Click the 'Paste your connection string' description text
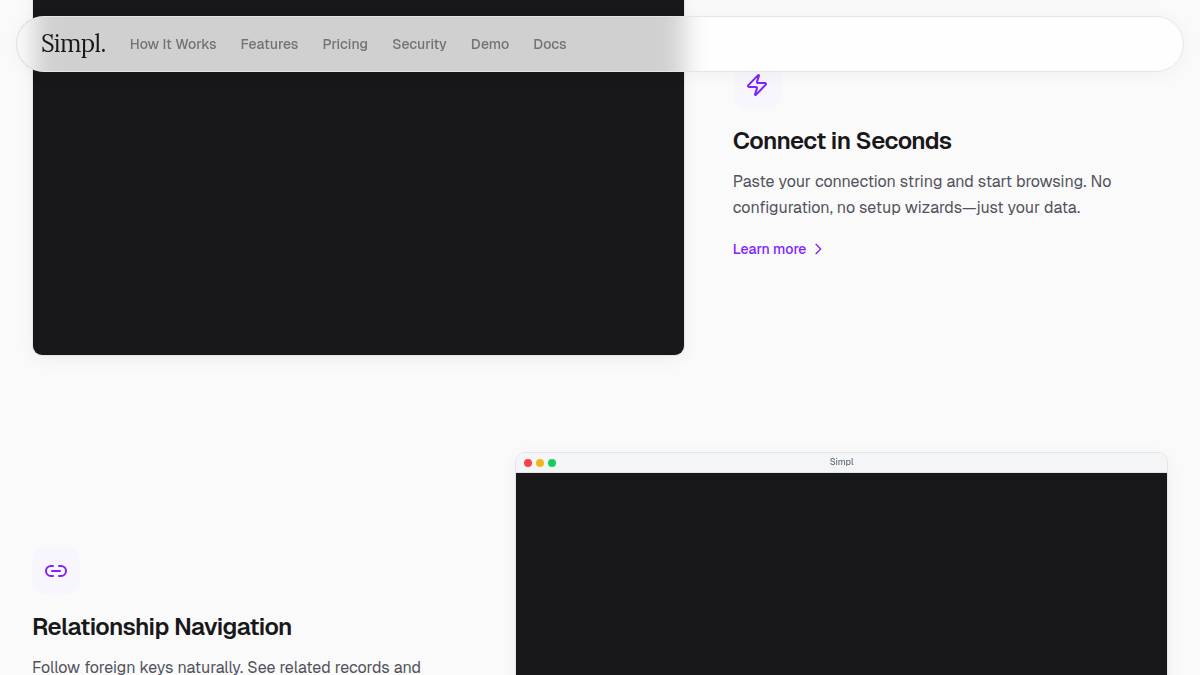Image resolution: width=1200 pixels, height=675 pixels. (921, 195)
